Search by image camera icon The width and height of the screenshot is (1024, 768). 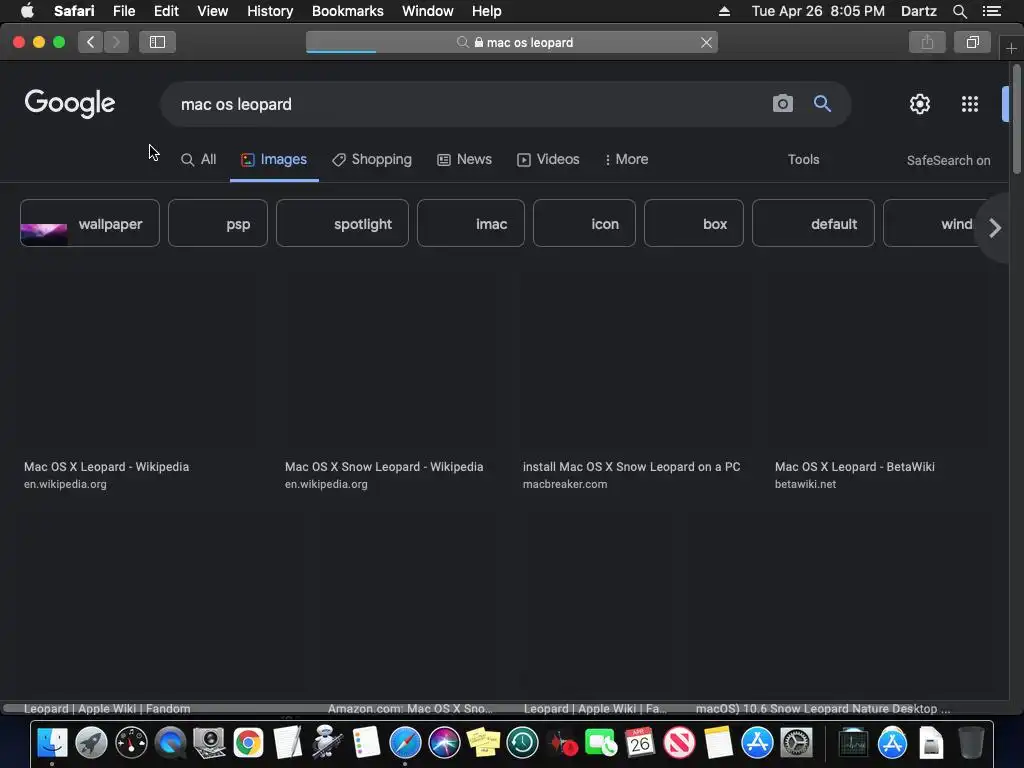click(x=782, y=103)
